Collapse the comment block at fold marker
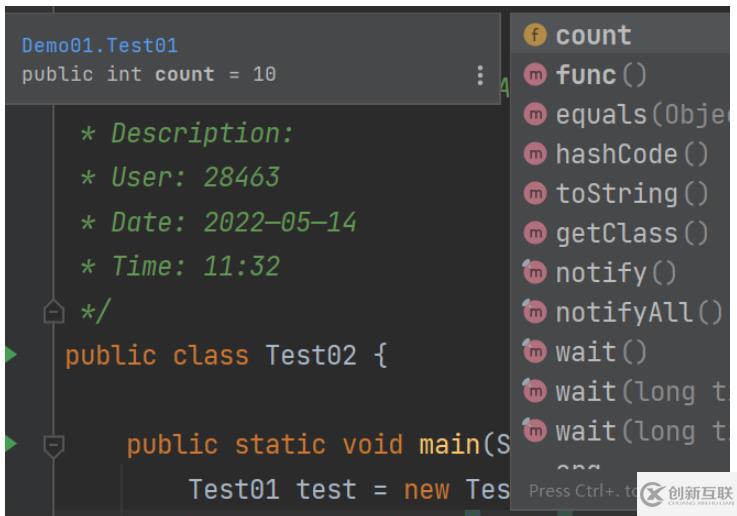Screen dimensions: 737x516 pyautogui.click(x=54, y=311)
